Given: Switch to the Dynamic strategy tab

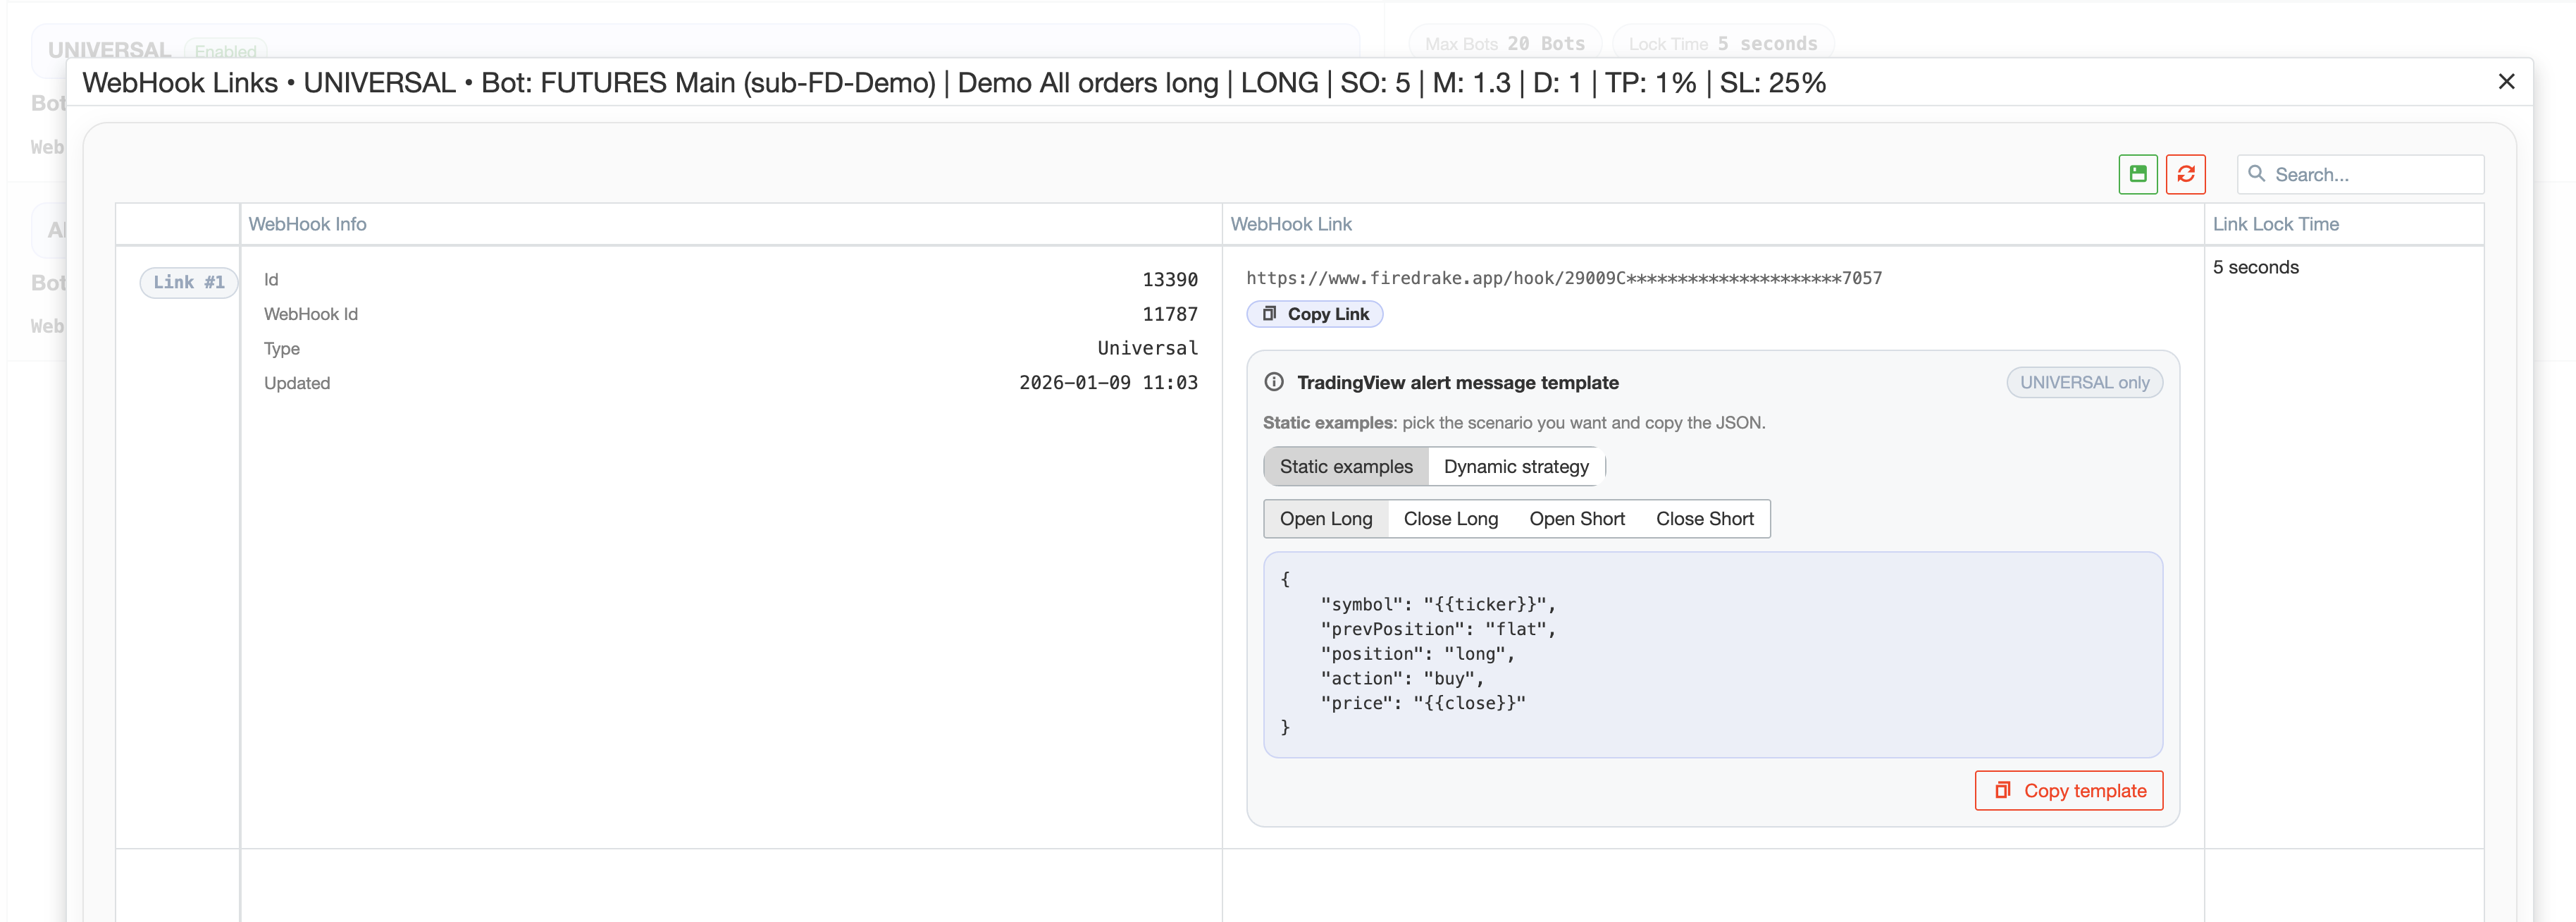Looking at the screenshot, I should tap(1515, 466).
